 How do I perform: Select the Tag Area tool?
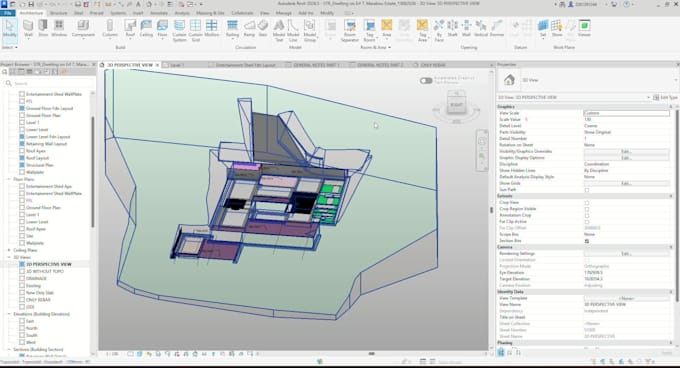[x=422, y=30]
